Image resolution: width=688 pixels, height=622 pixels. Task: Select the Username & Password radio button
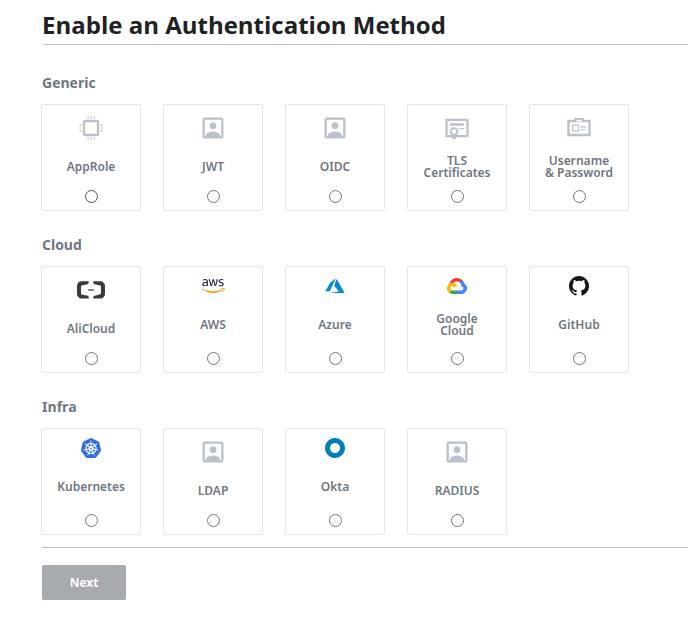pyautogui.click(x=579, y=197)
